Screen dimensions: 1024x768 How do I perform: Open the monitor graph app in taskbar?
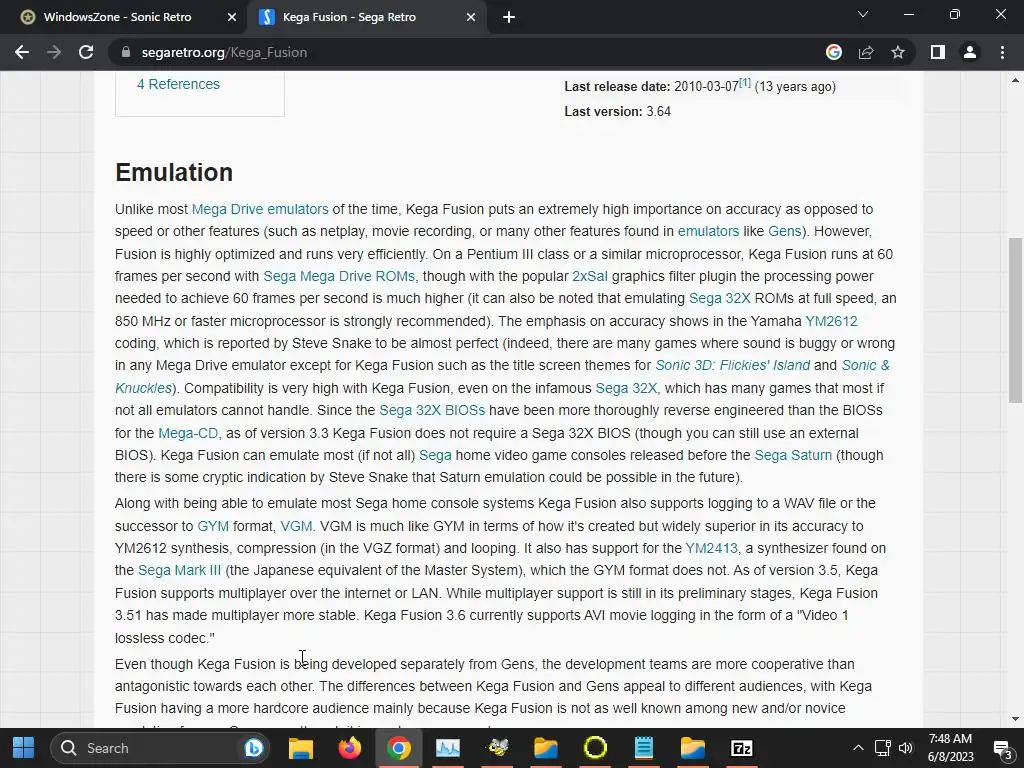click(448, 748)
